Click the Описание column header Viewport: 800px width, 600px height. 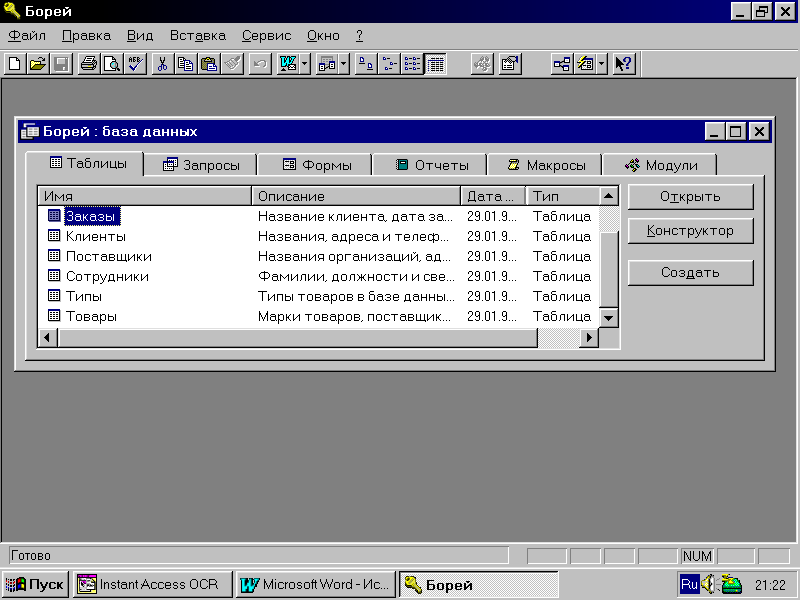[x=356, y=196]
